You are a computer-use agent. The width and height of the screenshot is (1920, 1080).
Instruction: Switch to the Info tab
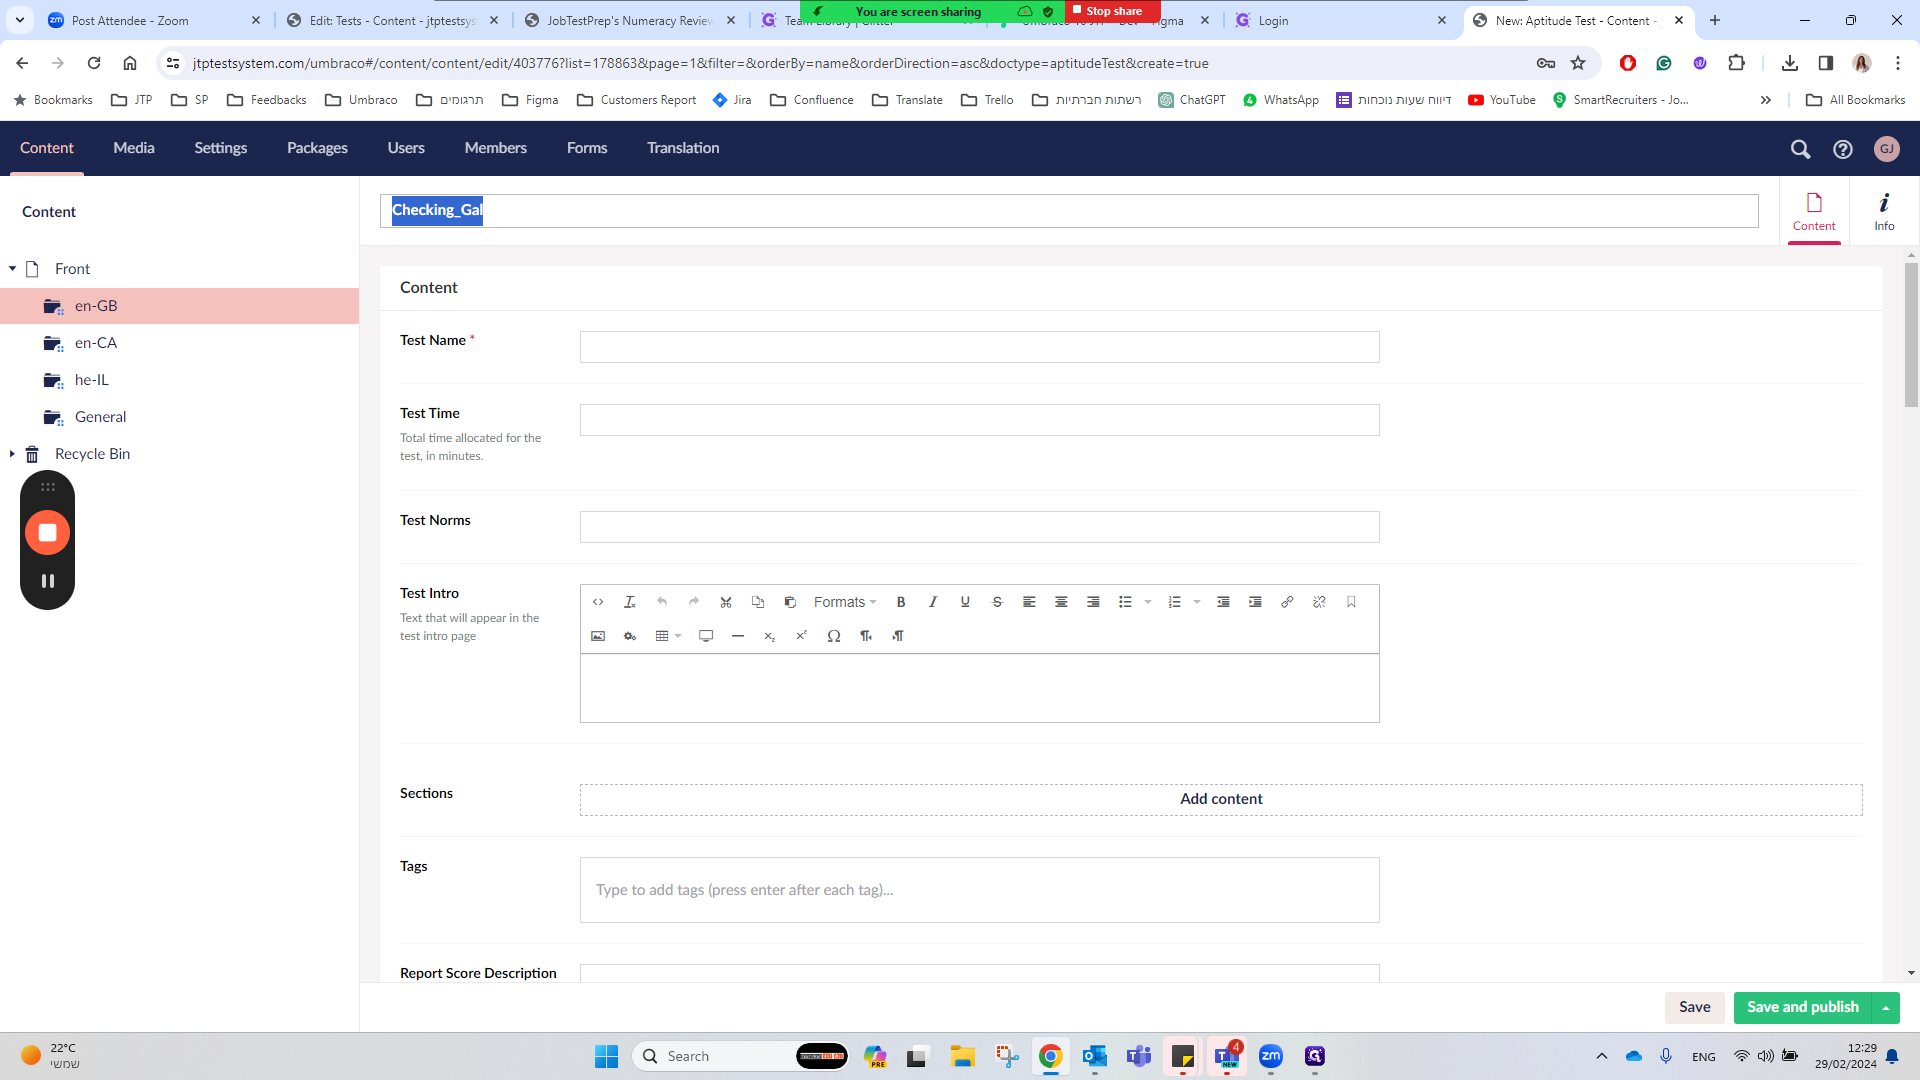click(1884, 212)
